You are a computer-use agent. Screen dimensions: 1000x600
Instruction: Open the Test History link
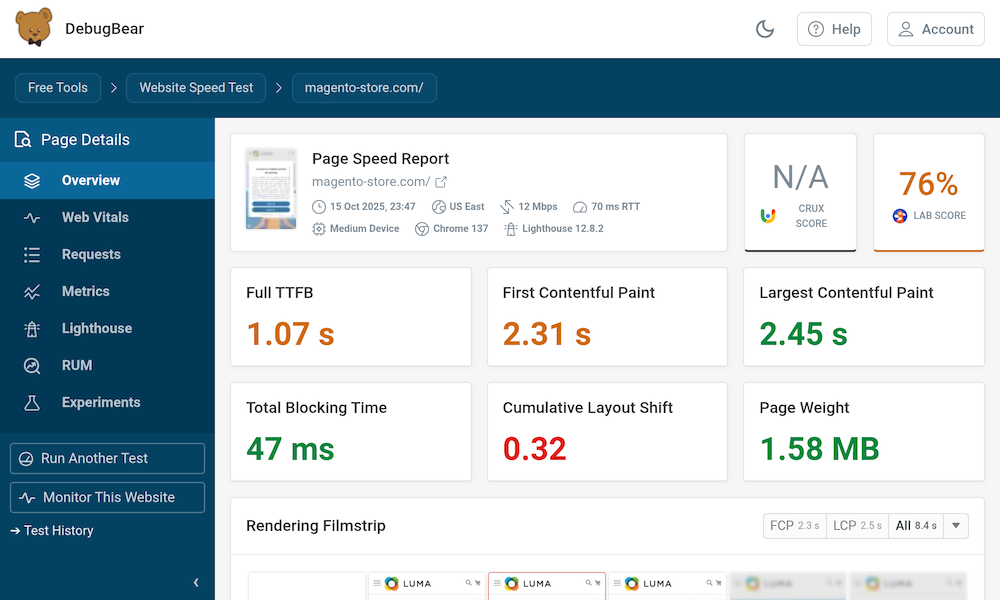click(58, 531)
